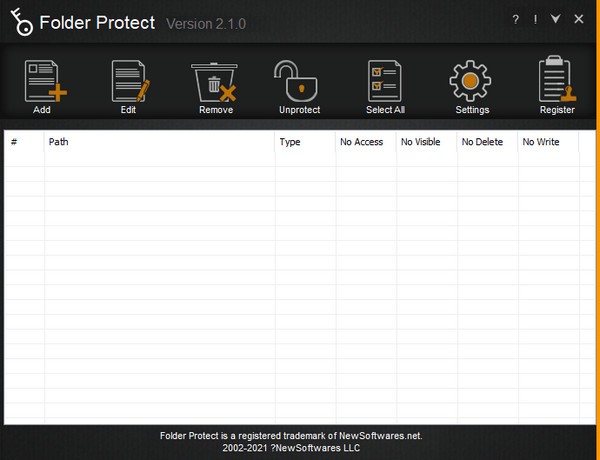The height and width of the screenshot is (460, 600).
Task: Sort by the Type column header
Action: coord(305,142)
